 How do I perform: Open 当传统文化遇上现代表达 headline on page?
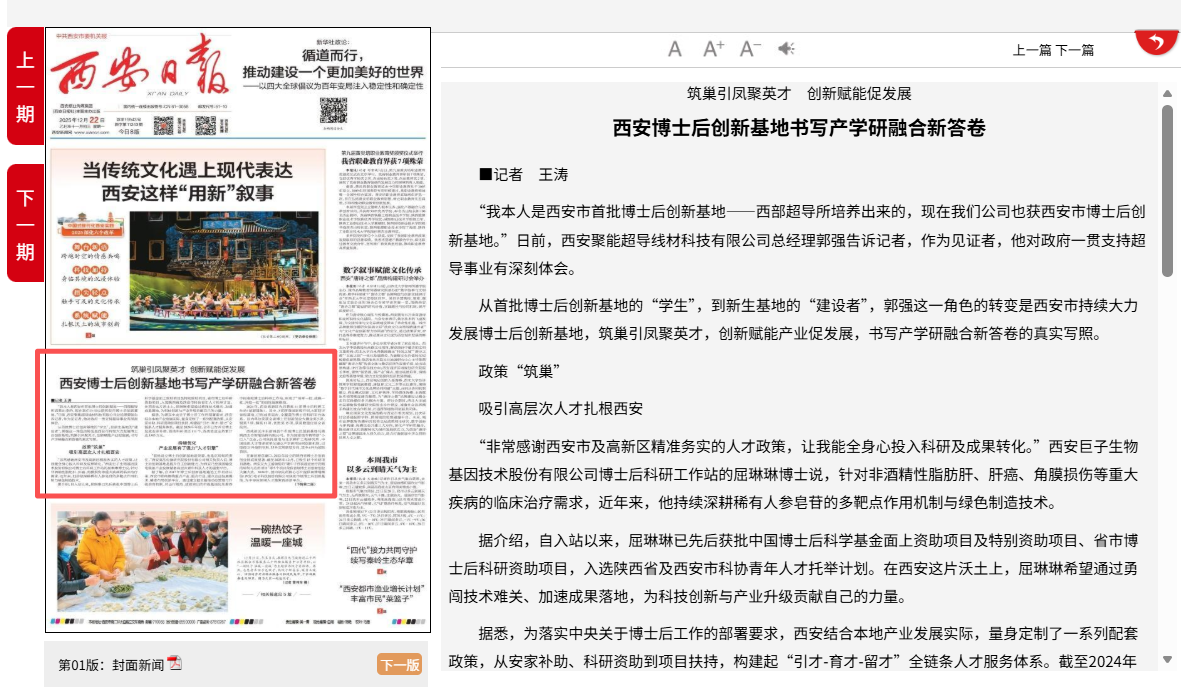[x=188, y=181]
